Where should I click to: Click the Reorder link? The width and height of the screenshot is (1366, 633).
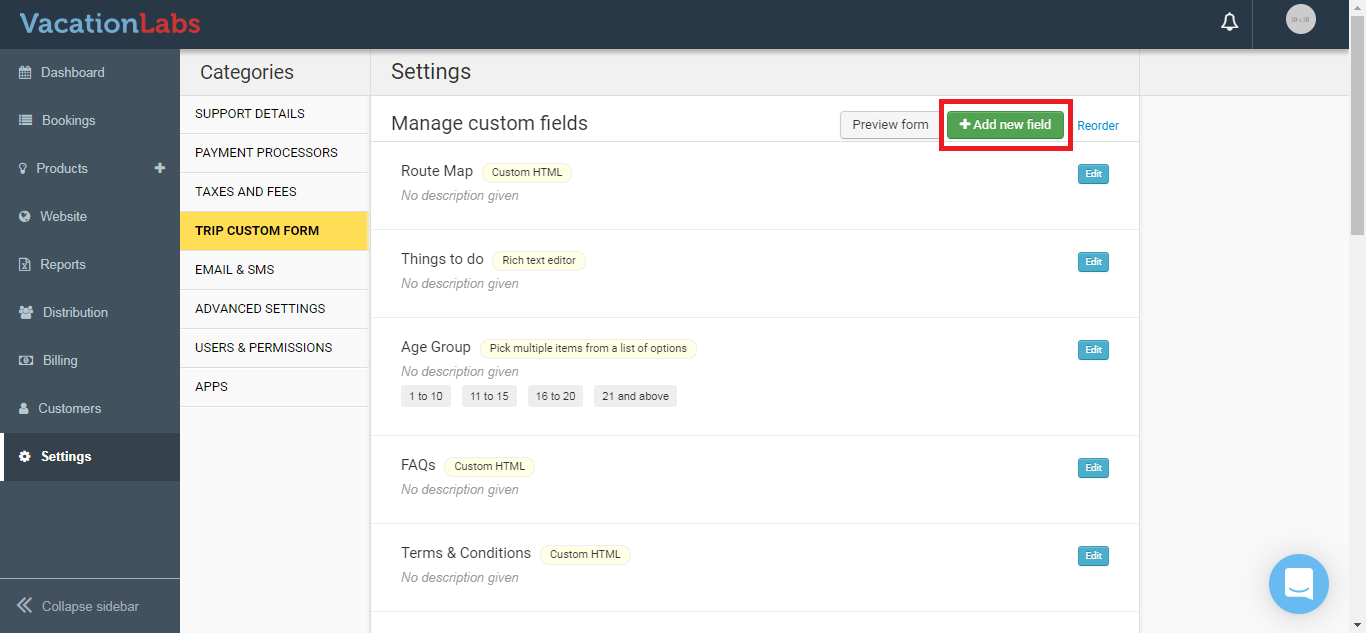click(x=1098, y=126)
